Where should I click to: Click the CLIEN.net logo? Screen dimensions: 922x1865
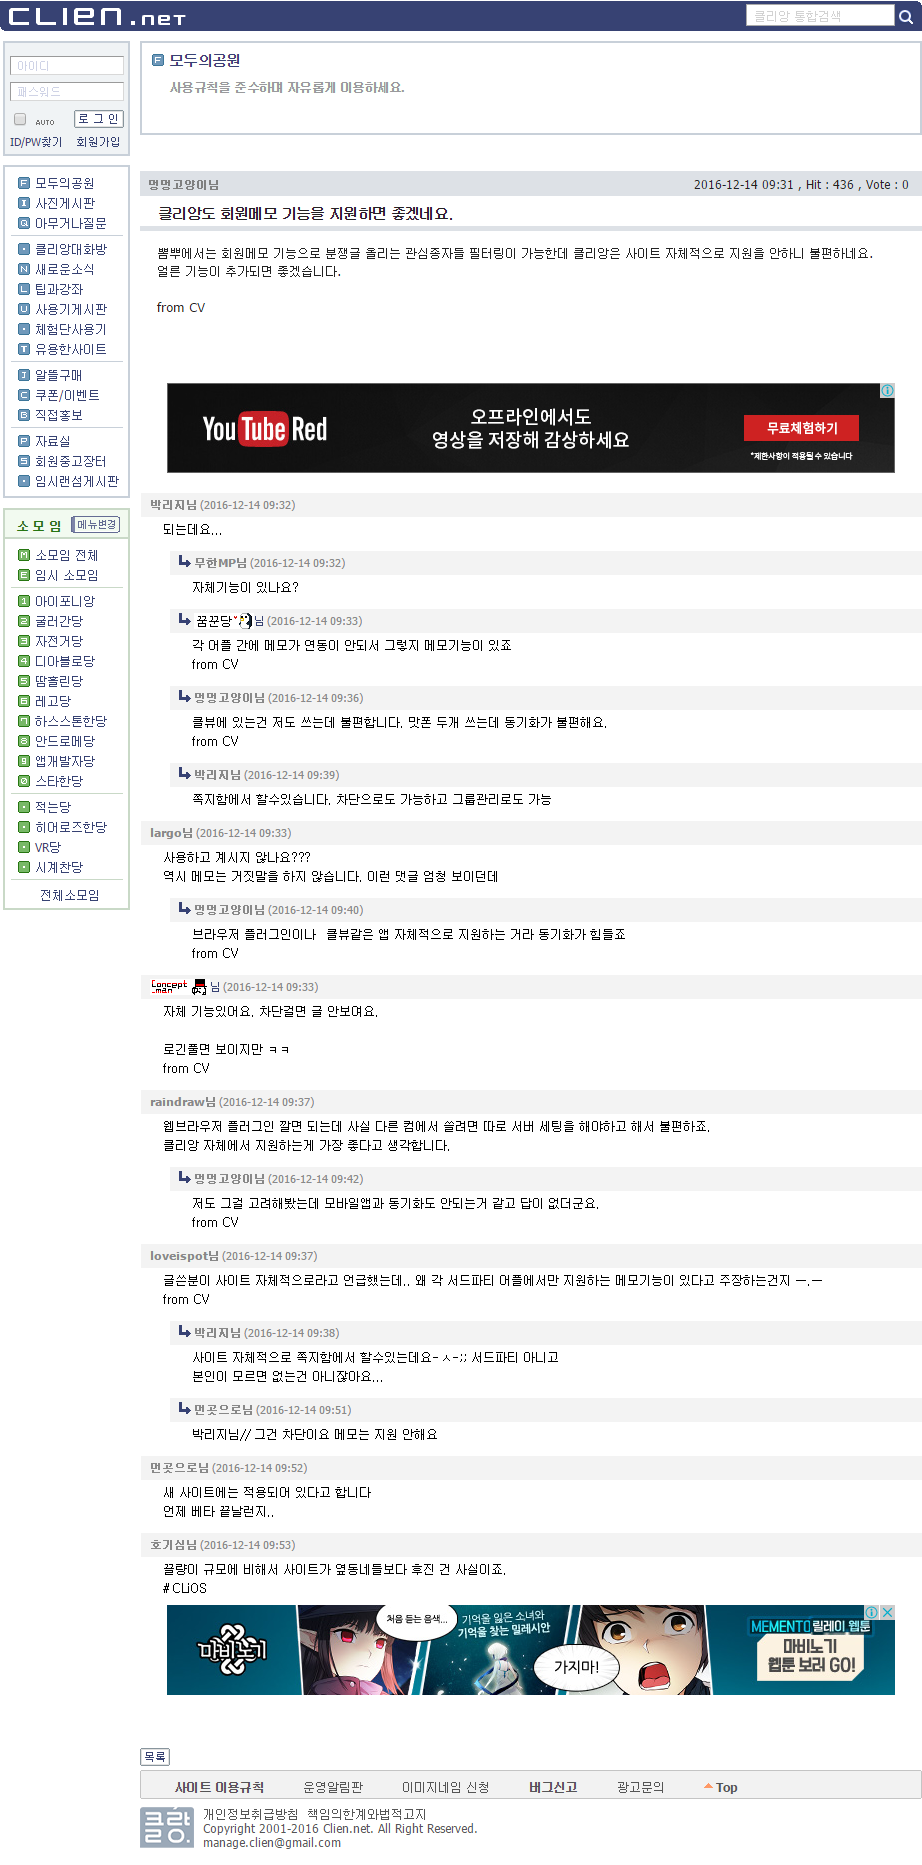96,16
